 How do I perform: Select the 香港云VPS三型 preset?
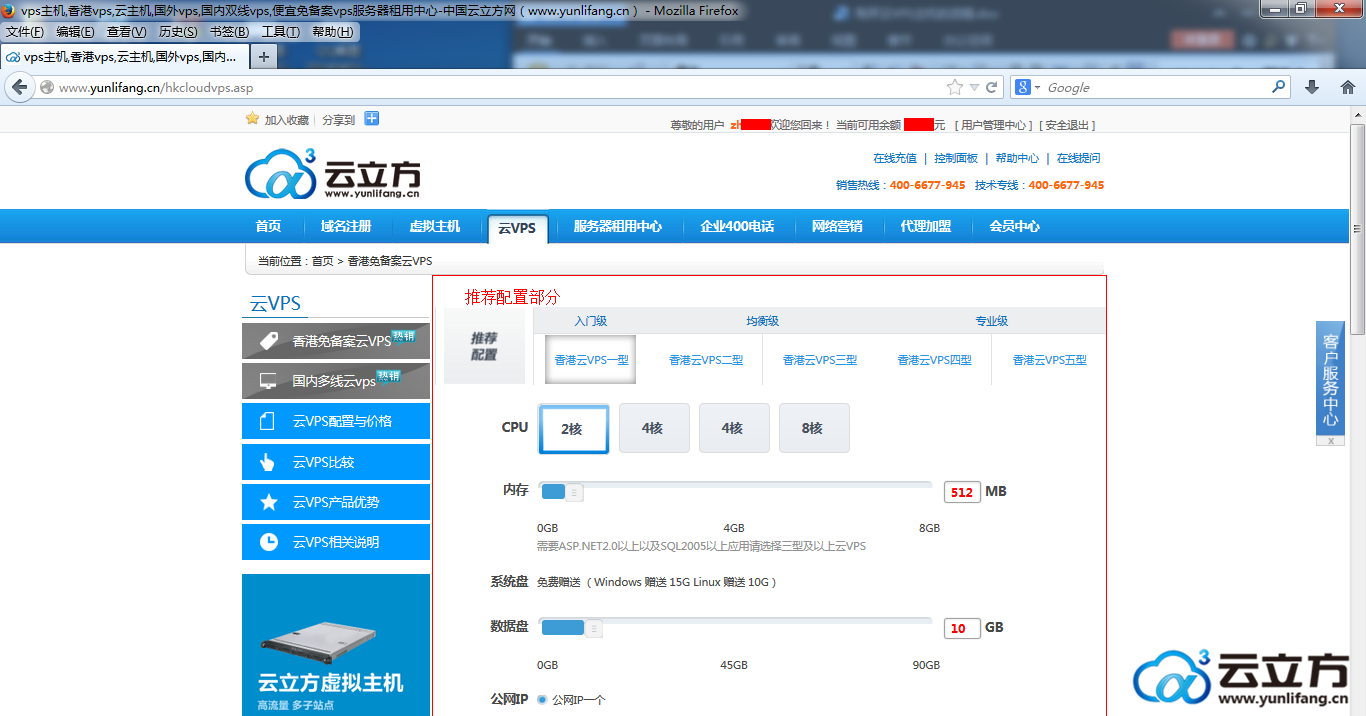click(x=820, y=360)
